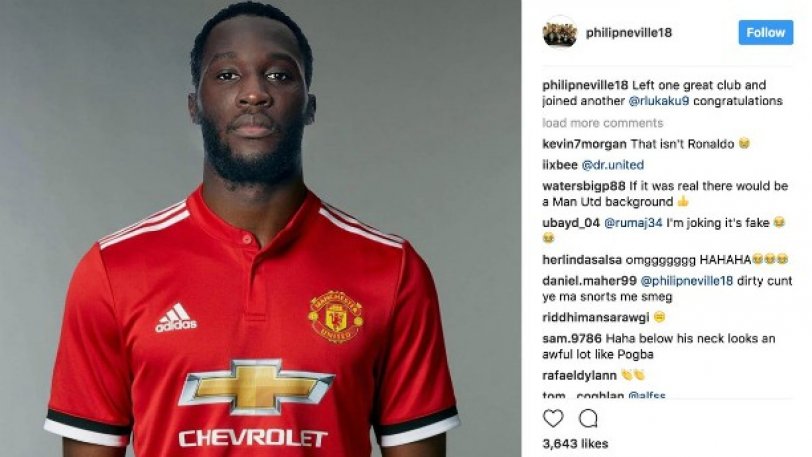Click the post photo of the player
Viewport: 812px width, 457px height.
260,228
